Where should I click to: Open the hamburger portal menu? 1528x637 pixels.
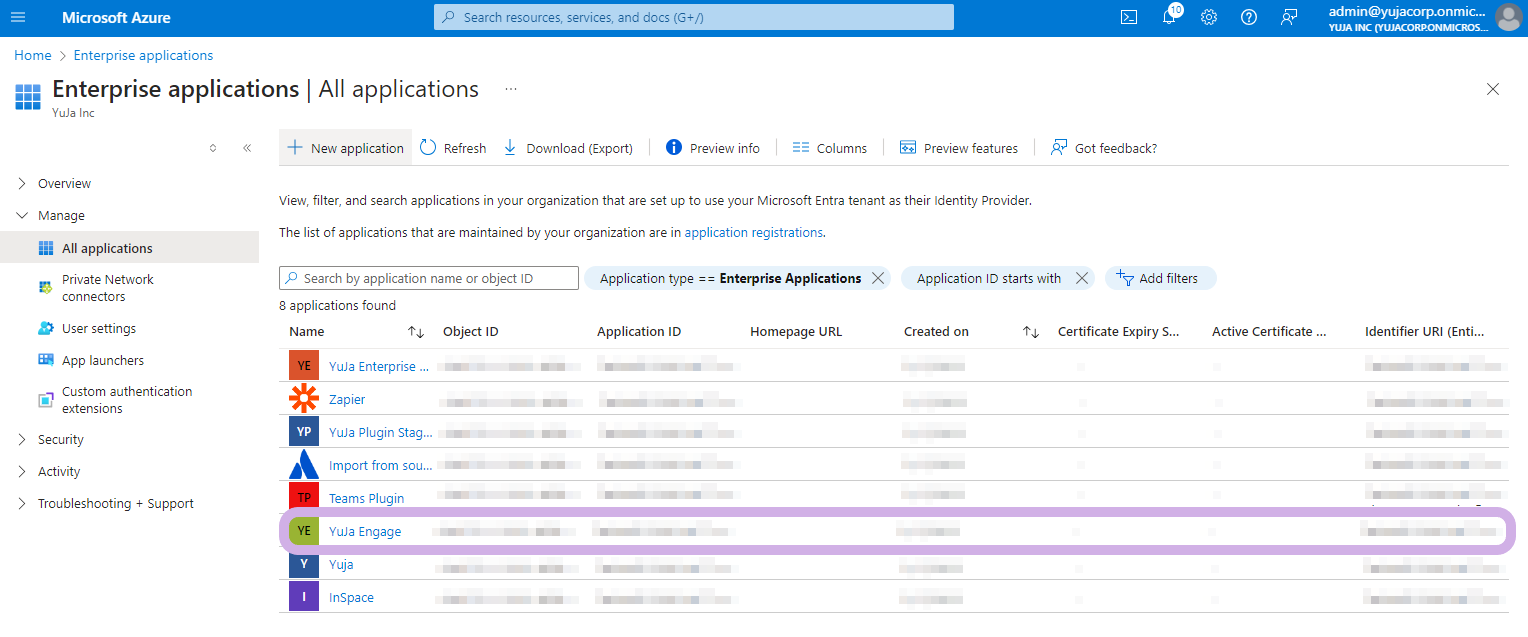[18, 17]
